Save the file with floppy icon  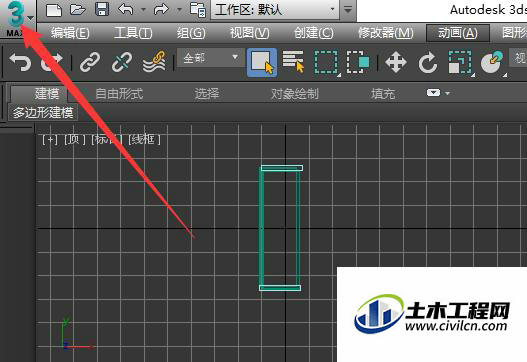click(102, 9)
